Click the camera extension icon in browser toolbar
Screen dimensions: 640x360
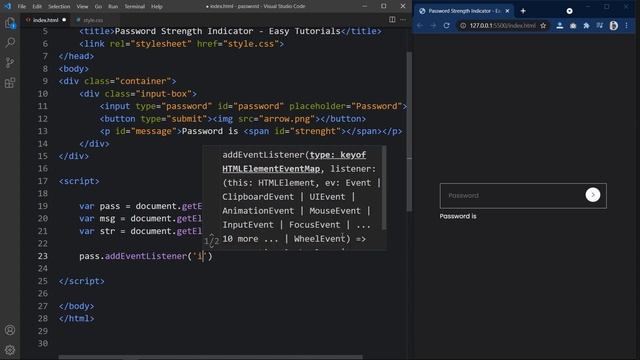tap(573, 25)
